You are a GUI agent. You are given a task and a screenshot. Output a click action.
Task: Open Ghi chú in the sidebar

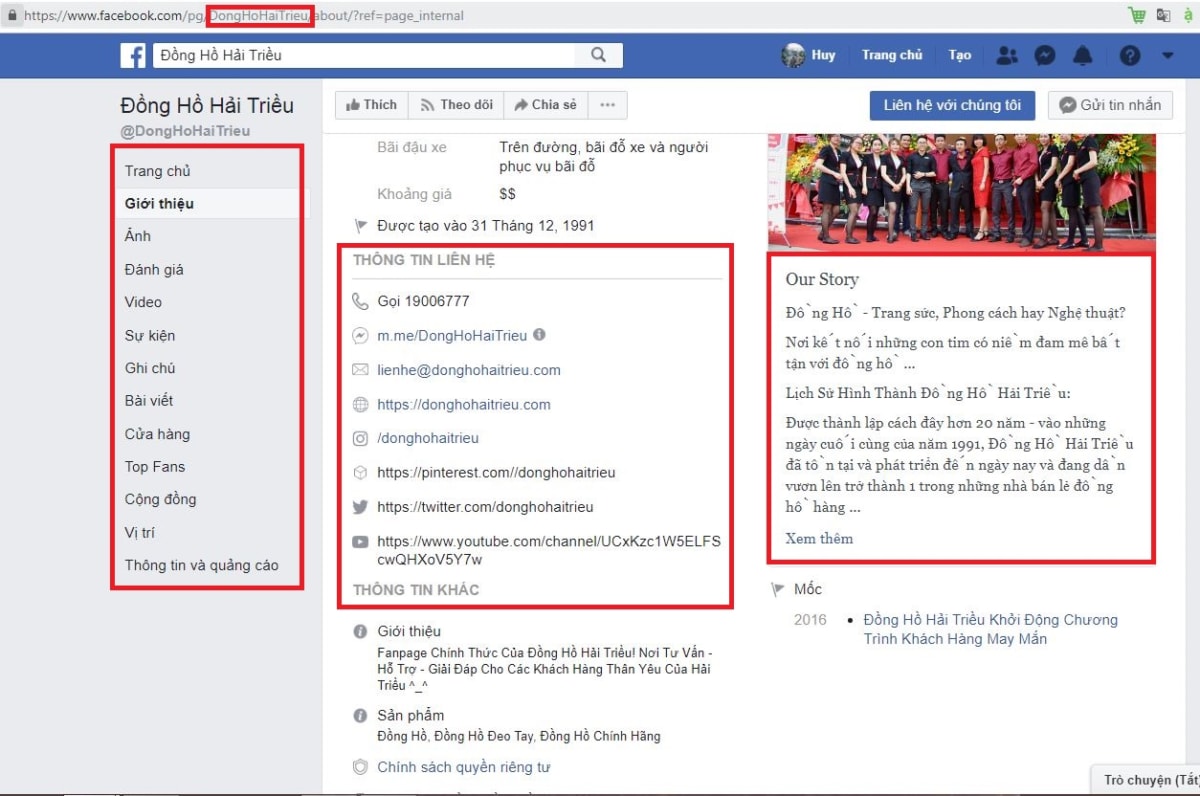pyautogui.click(x=150, y=368)
